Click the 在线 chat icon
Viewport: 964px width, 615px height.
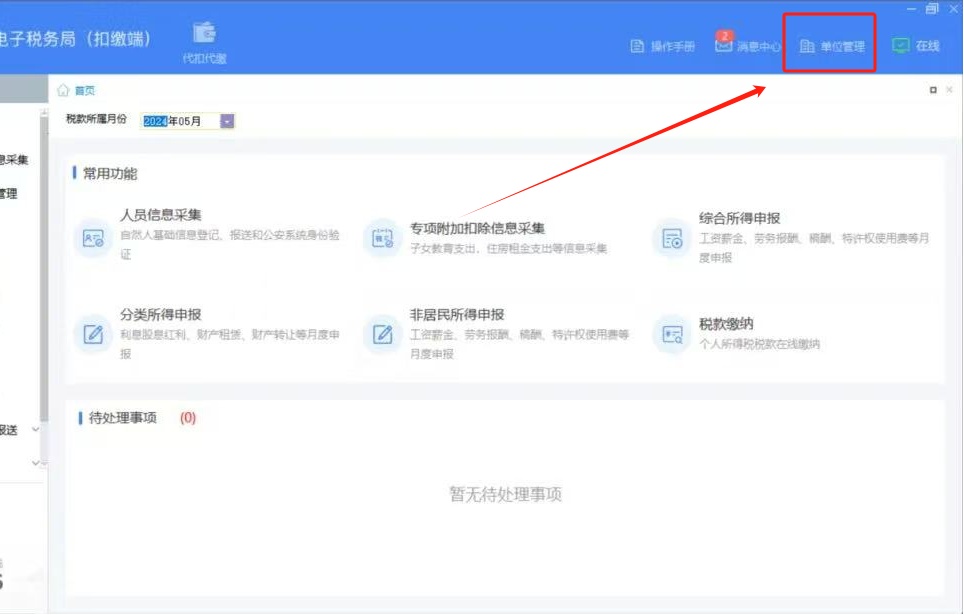pyautogui.click(x=901, y=46)
